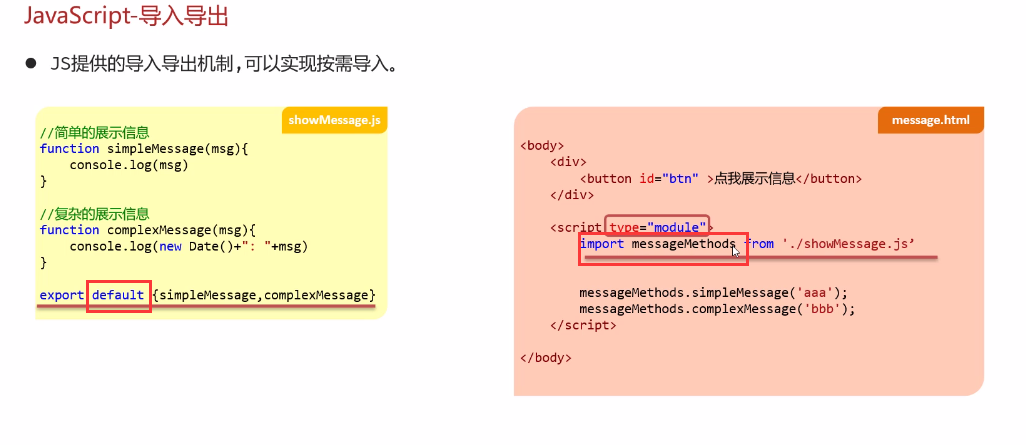This screenshot has height=445, width=1026.
Task: Click the showMessage.js file label
Action: (x=334, y=120)
